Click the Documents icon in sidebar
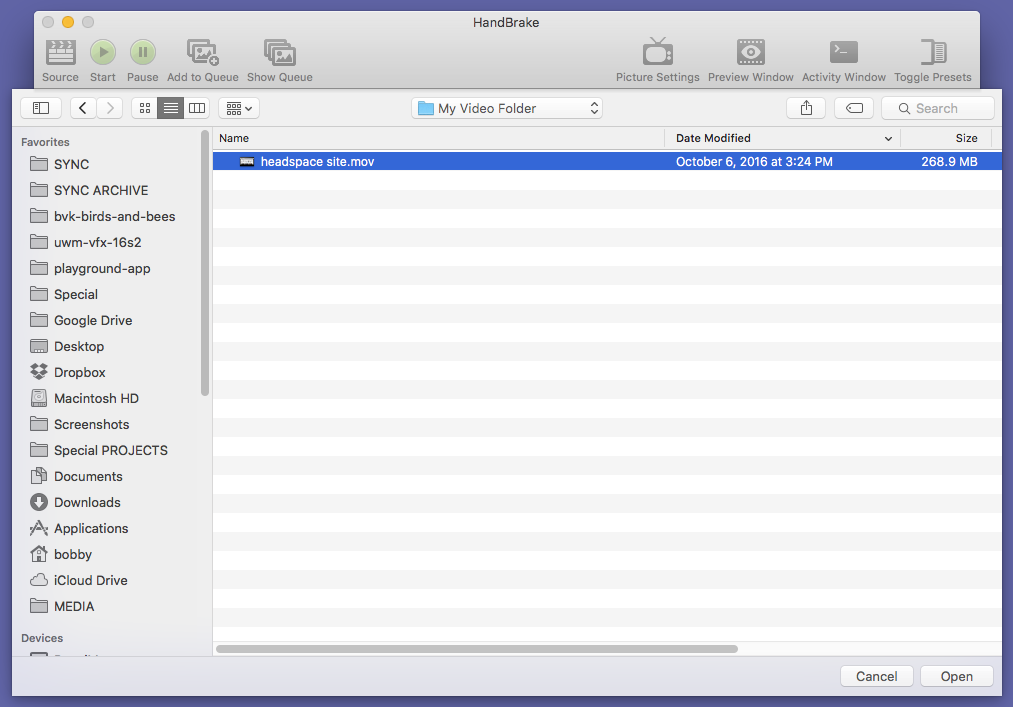The width and height of the screenshot is (1013, 707). (39, 476)
